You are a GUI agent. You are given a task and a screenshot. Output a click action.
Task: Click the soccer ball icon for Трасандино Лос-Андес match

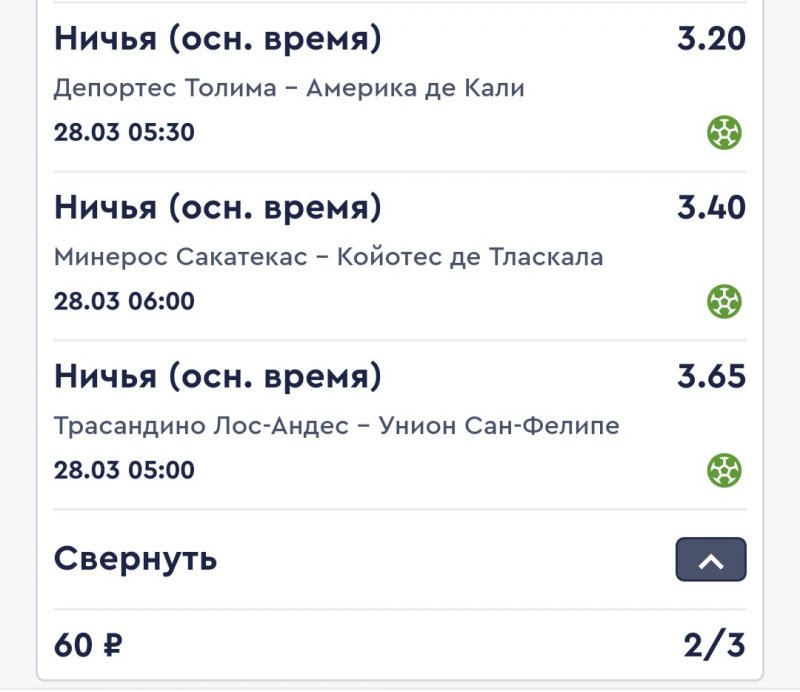[x=725, y=469]
